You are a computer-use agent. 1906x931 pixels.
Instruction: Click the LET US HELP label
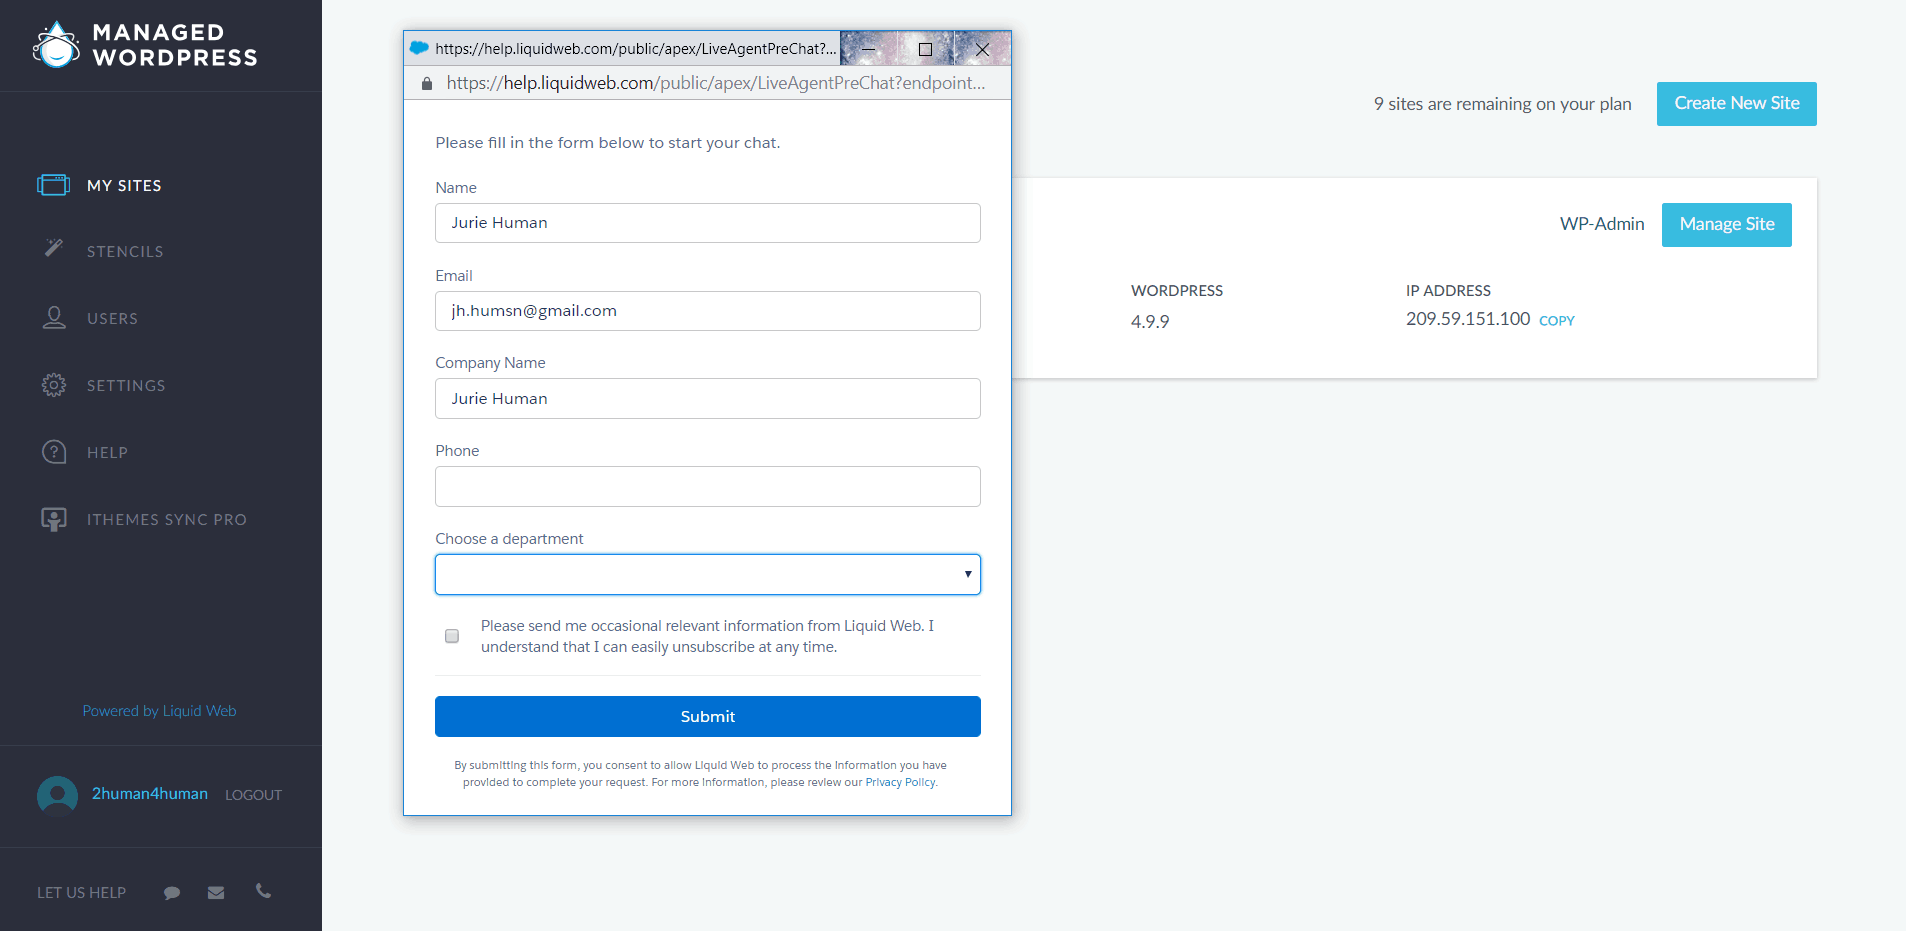click(x=82, y=893)
